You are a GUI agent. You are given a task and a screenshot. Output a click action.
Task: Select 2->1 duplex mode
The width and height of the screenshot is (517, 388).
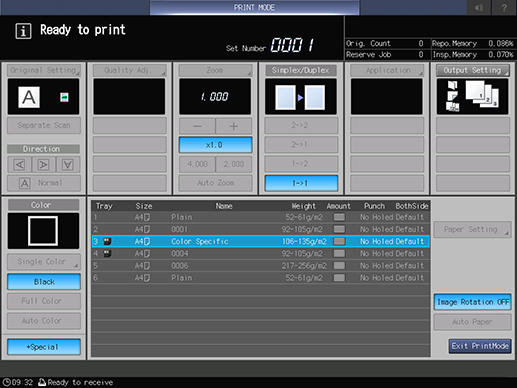(x=301, y=145)
